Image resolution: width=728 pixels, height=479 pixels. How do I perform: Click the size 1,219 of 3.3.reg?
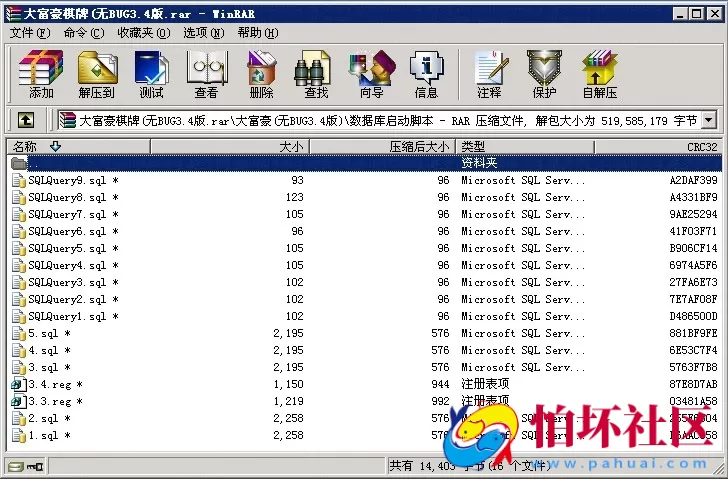288,401
